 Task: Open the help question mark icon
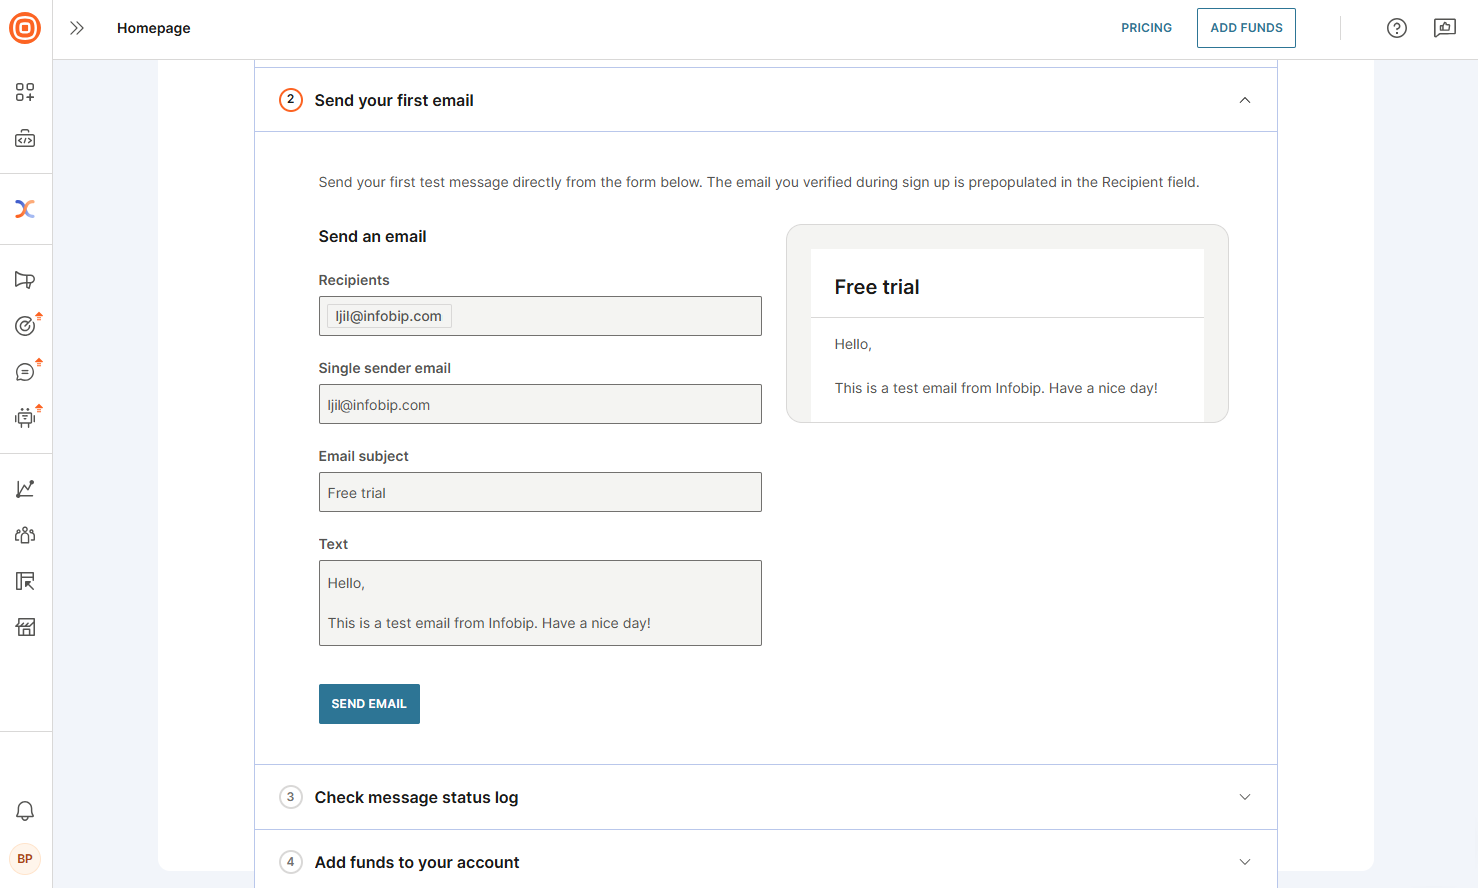pyautogui.click(x=1397, y=28)
